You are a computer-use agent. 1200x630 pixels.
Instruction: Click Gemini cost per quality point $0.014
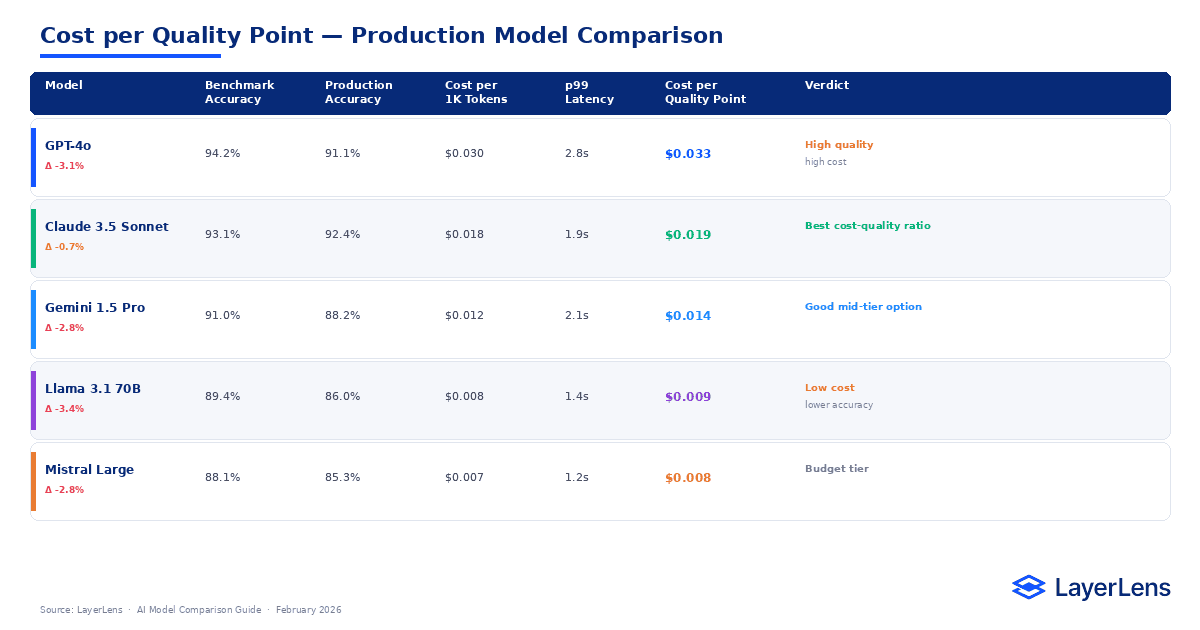coord(688,316)
